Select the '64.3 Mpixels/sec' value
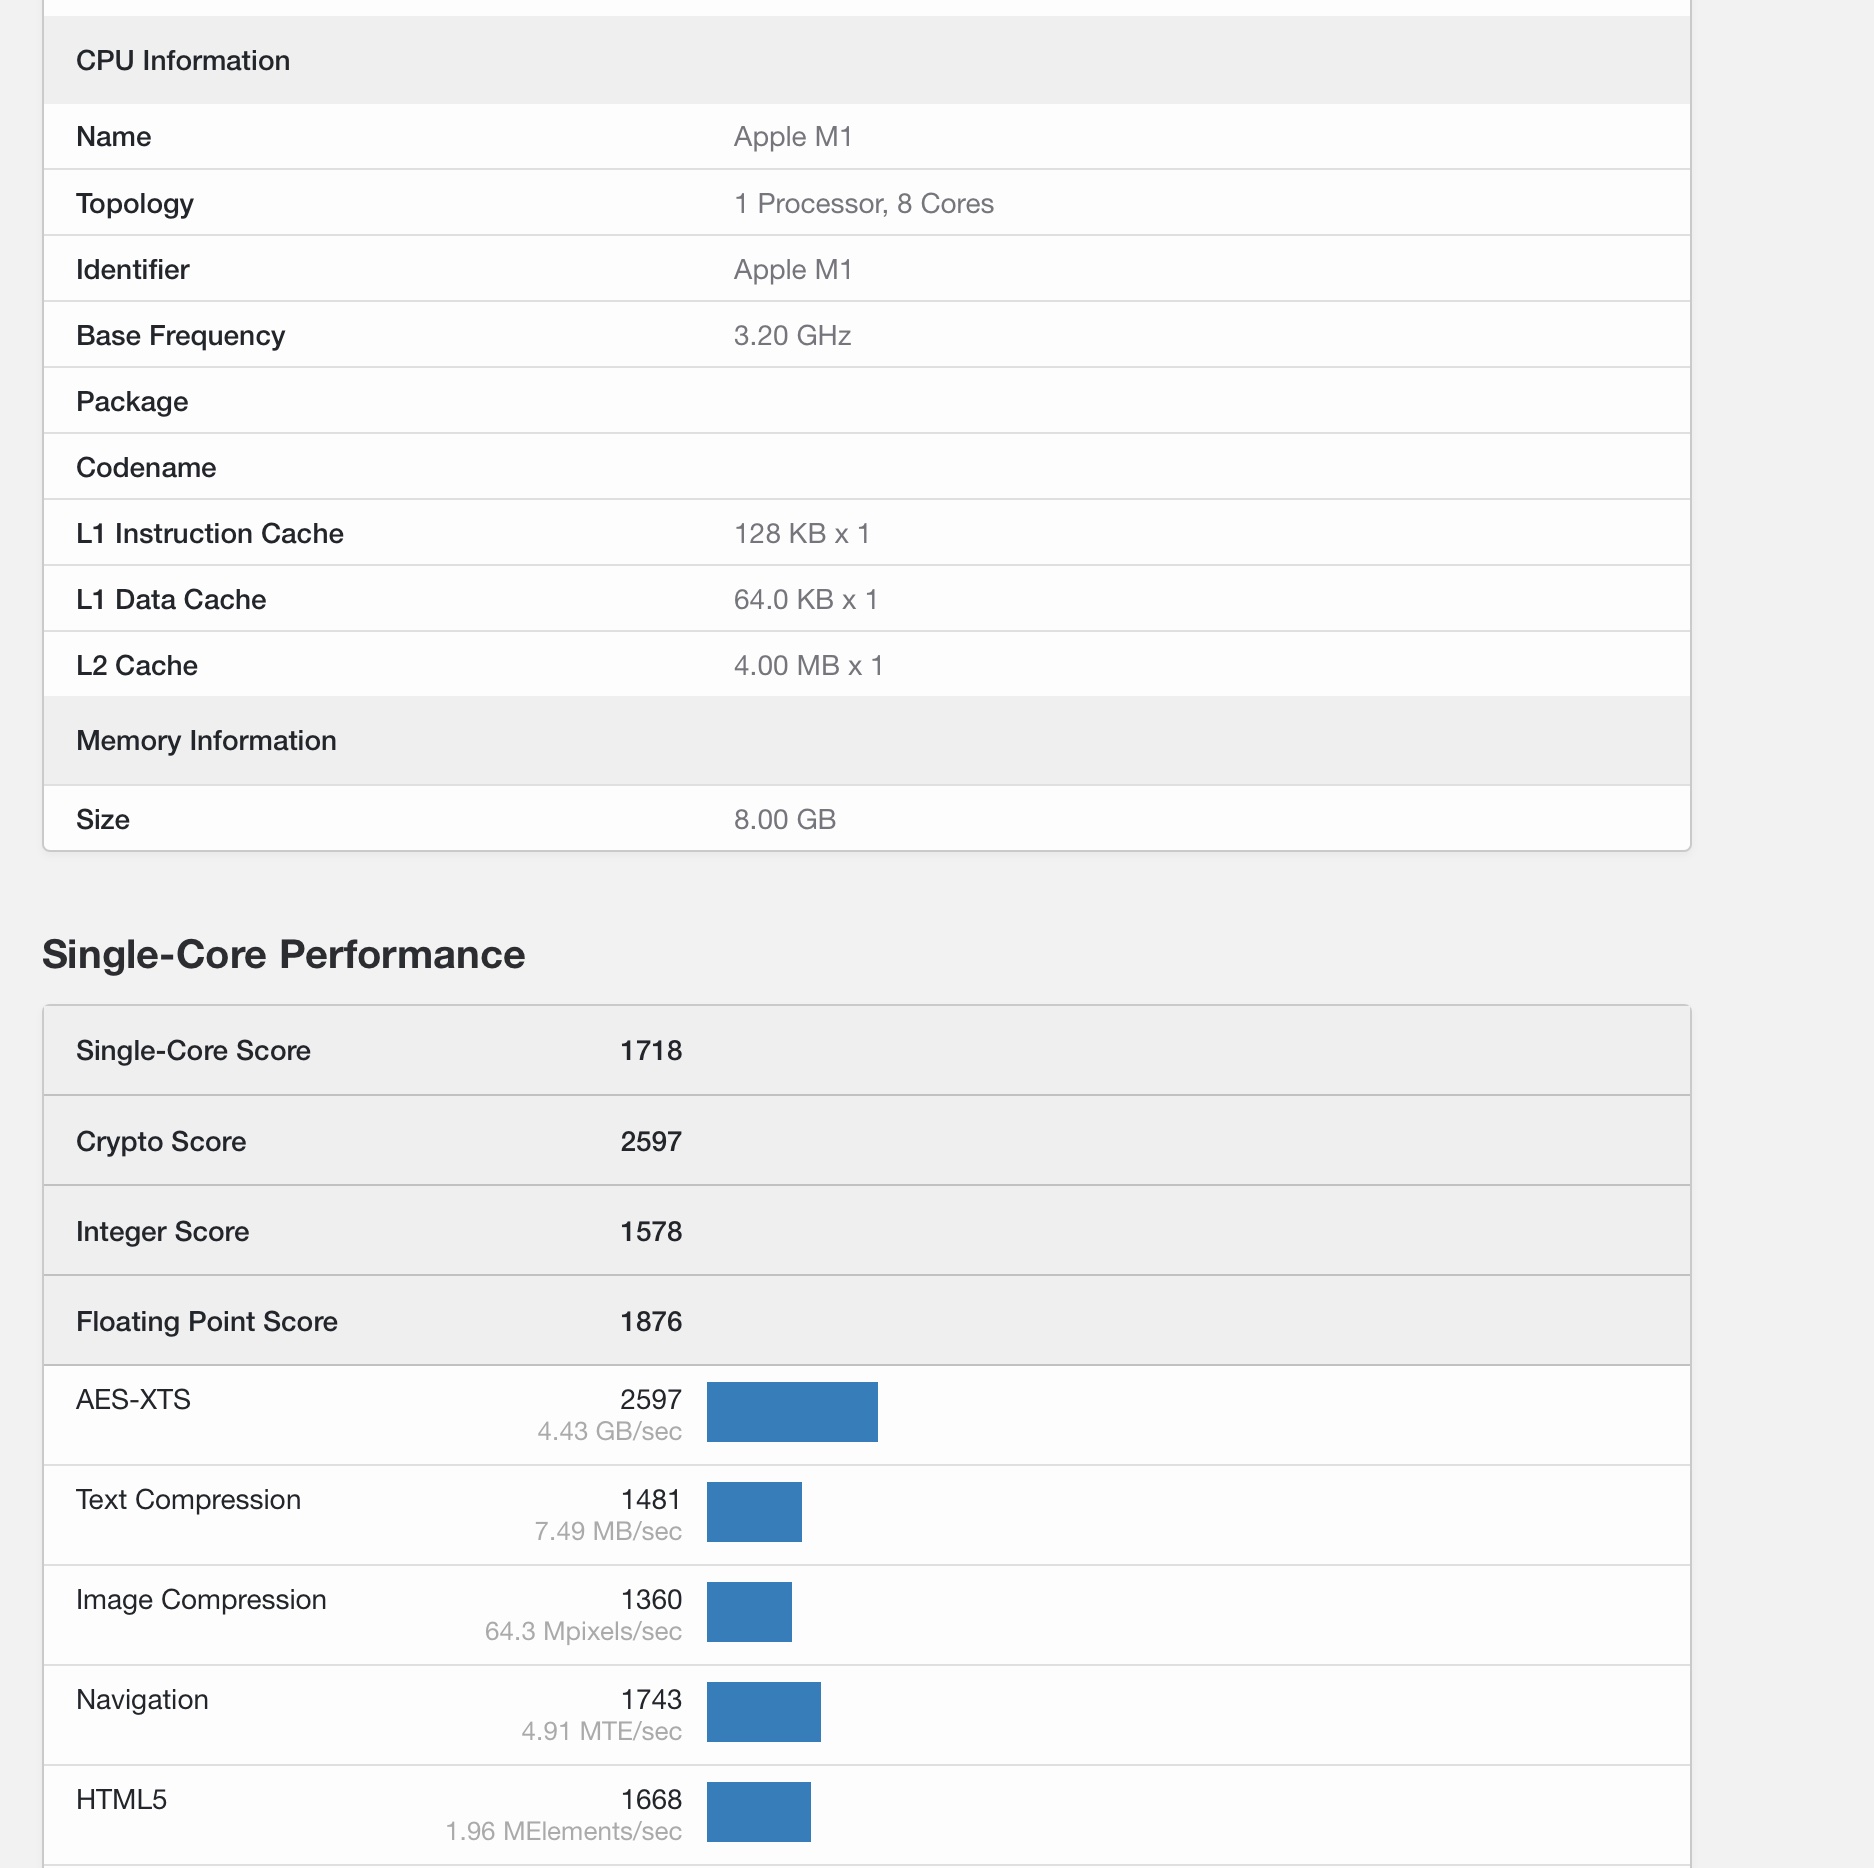Viewport: 1874px width, 1868px height. click(x=583, y=1631)
